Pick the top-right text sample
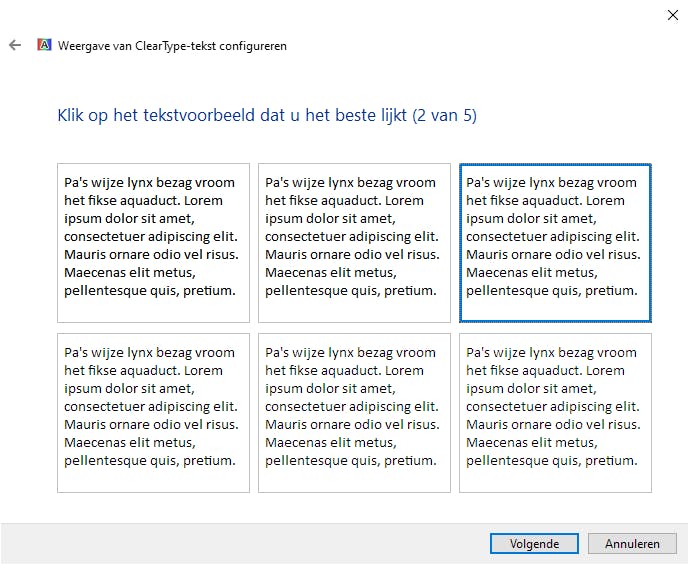 [x=555, y=242]
